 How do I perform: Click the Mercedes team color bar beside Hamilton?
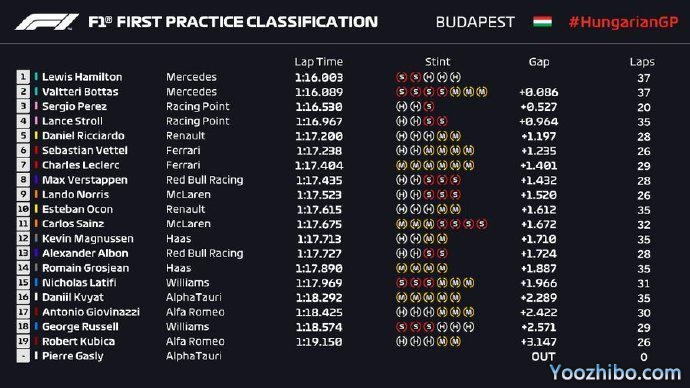click(x=36, y=77)
